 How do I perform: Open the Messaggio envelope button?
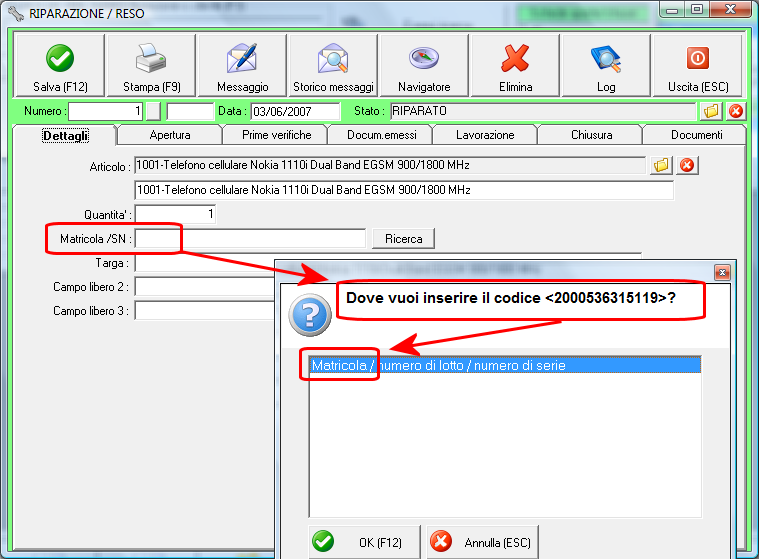243,65
